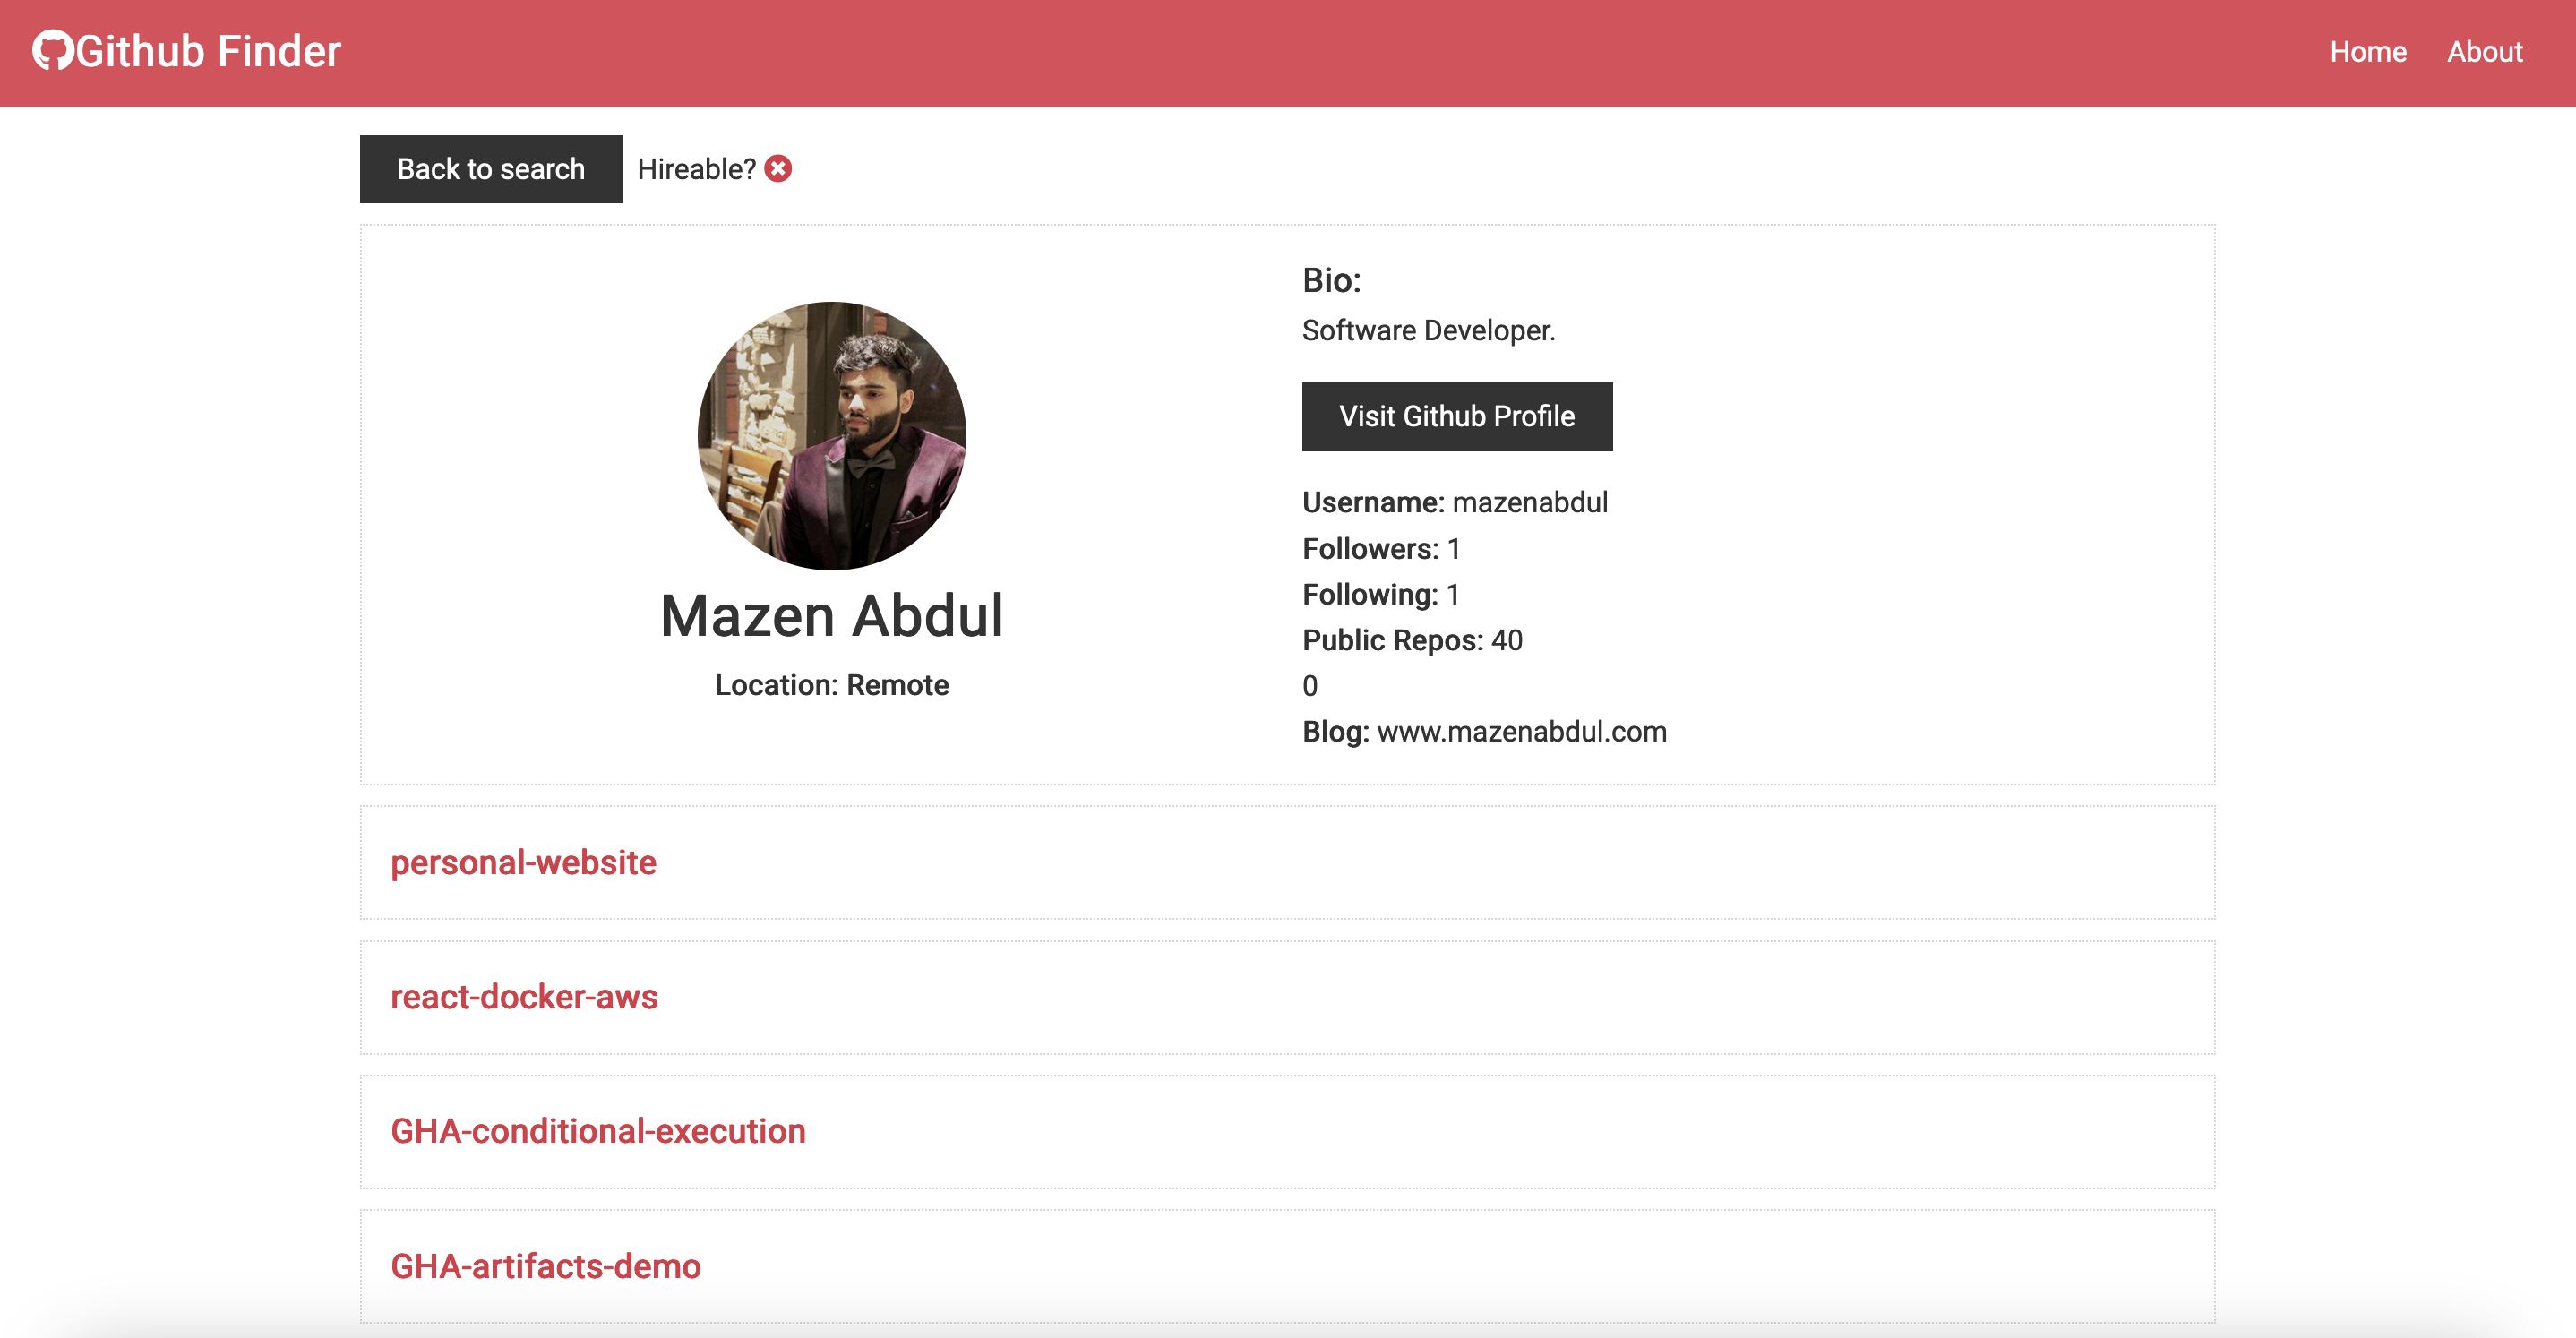Click the GitHub octocat logo icon
The image size is (2576, 1338).
(x=53, y=50)
